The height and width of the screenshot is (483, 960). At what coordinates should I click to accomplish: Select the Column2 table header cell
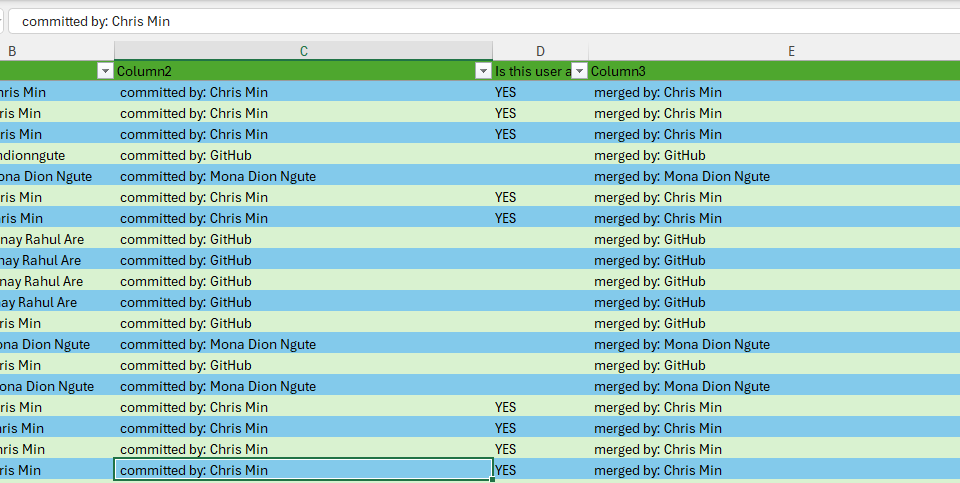[x=303, y=71]
